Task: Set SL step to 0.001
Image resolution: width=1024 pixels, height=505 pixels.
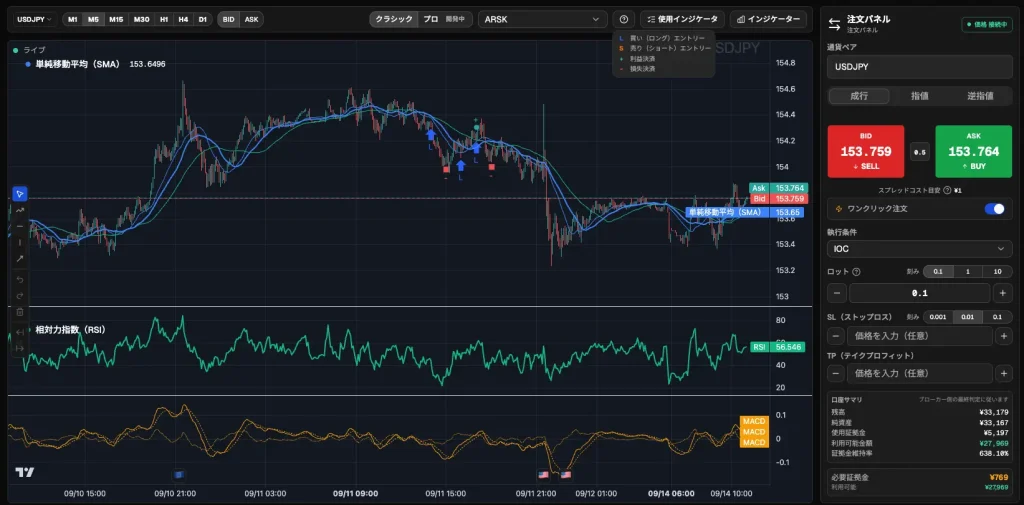Action: pyautogui.click(x=938, y=317)
